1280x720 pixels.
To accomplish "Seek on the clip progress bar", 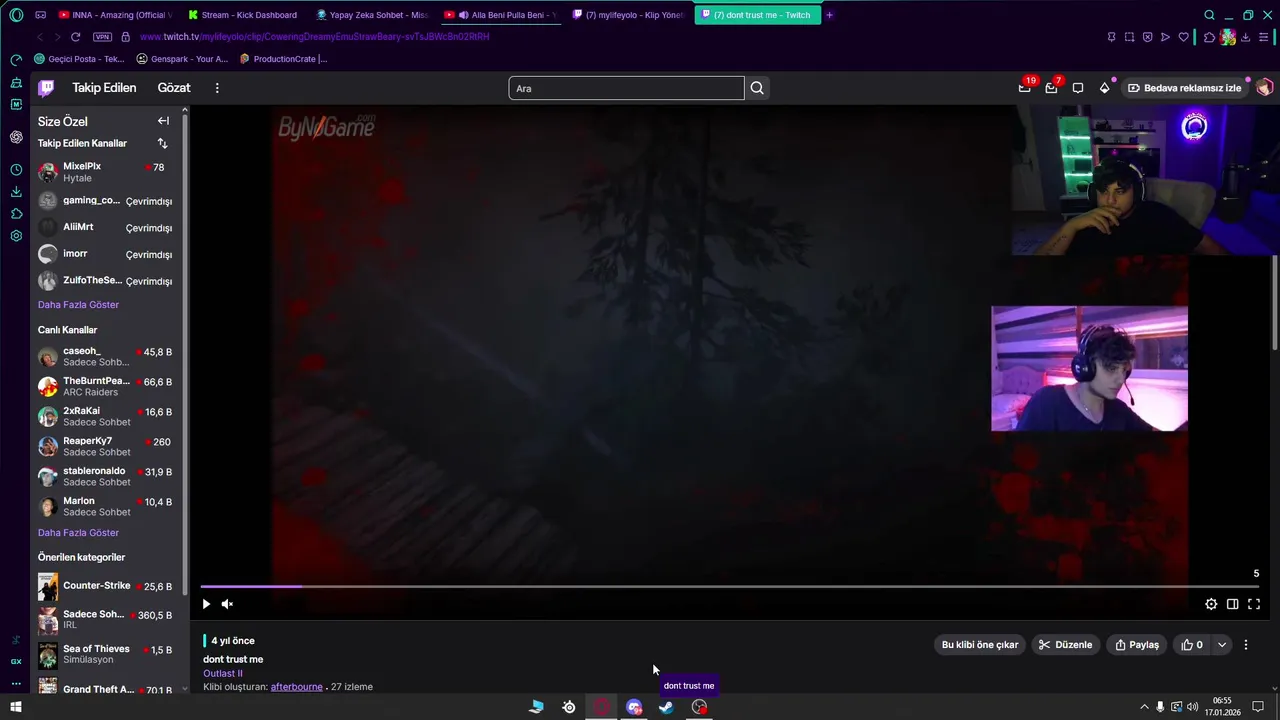I will (x=730, y=587).
